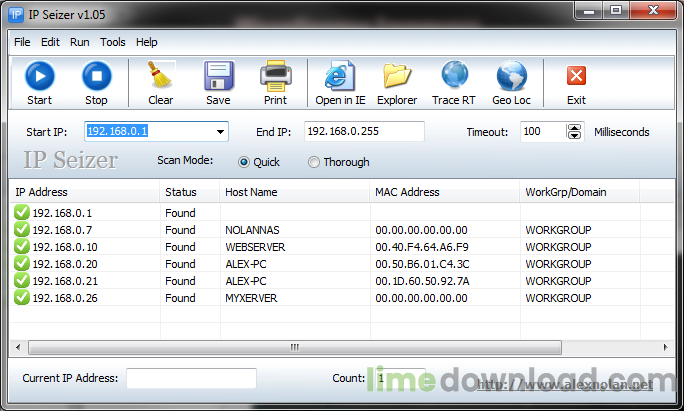Launch Explorer for selected host
The width and height of the screenshot is (684, 411).
pyautogui.click(x=397, y=83)
